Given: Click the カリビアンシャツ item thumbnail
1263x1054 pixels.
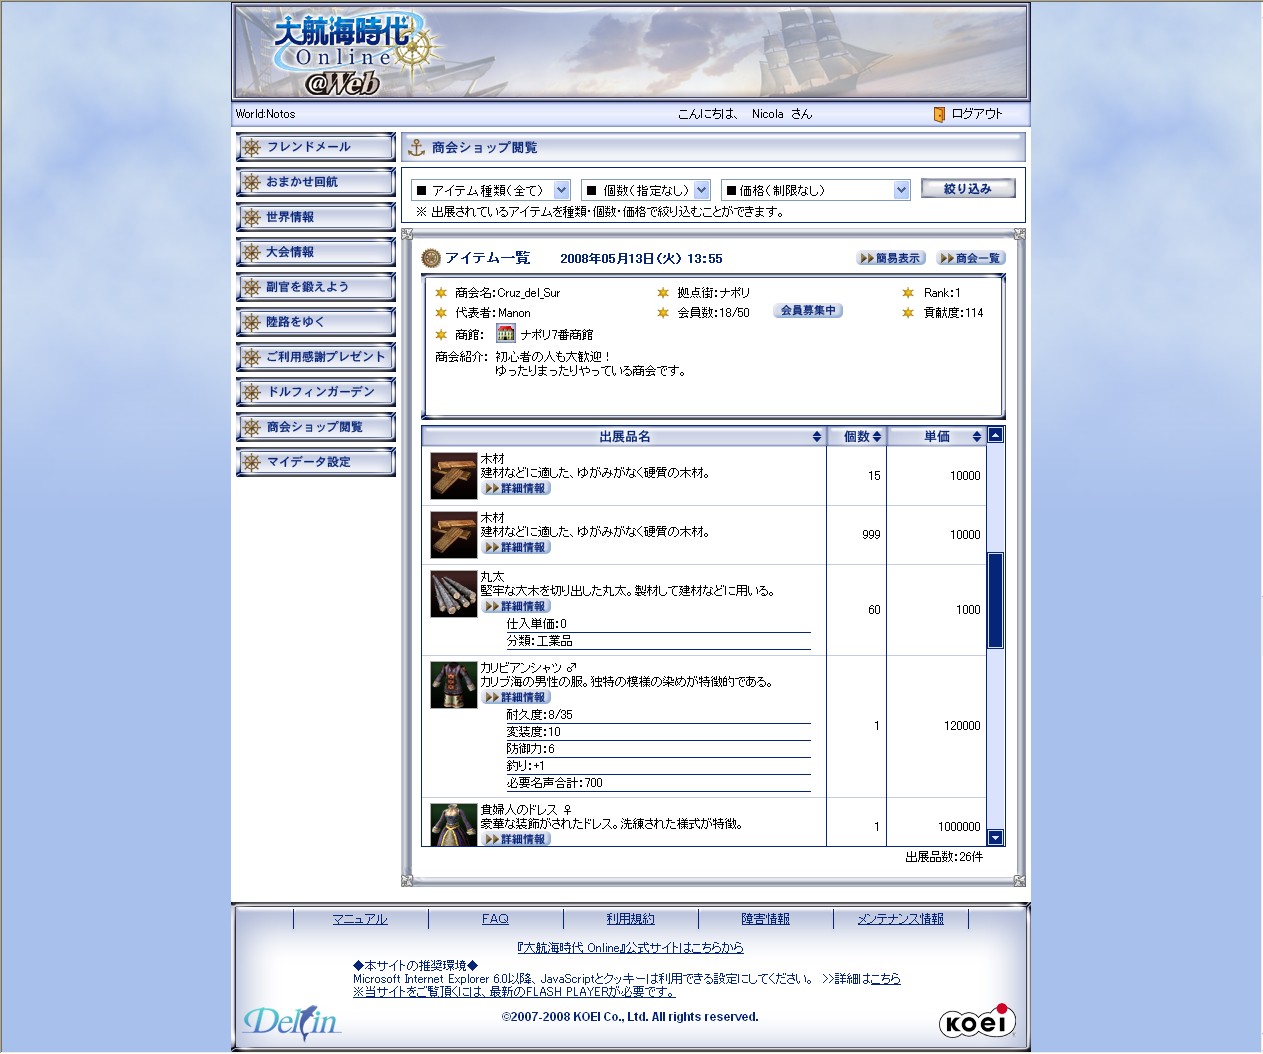Looking at the screenshot, I should pyautogui.click(x=454, y=685).
